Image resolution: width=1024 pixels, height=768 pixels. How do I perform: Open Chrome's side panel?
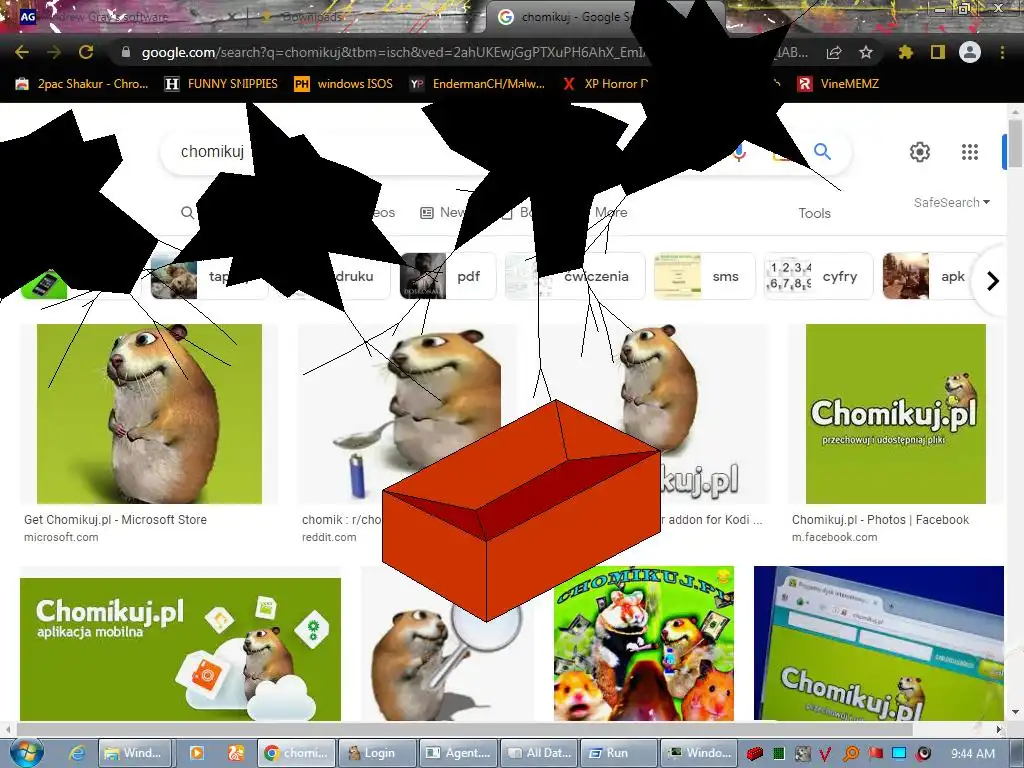point(938,52)
